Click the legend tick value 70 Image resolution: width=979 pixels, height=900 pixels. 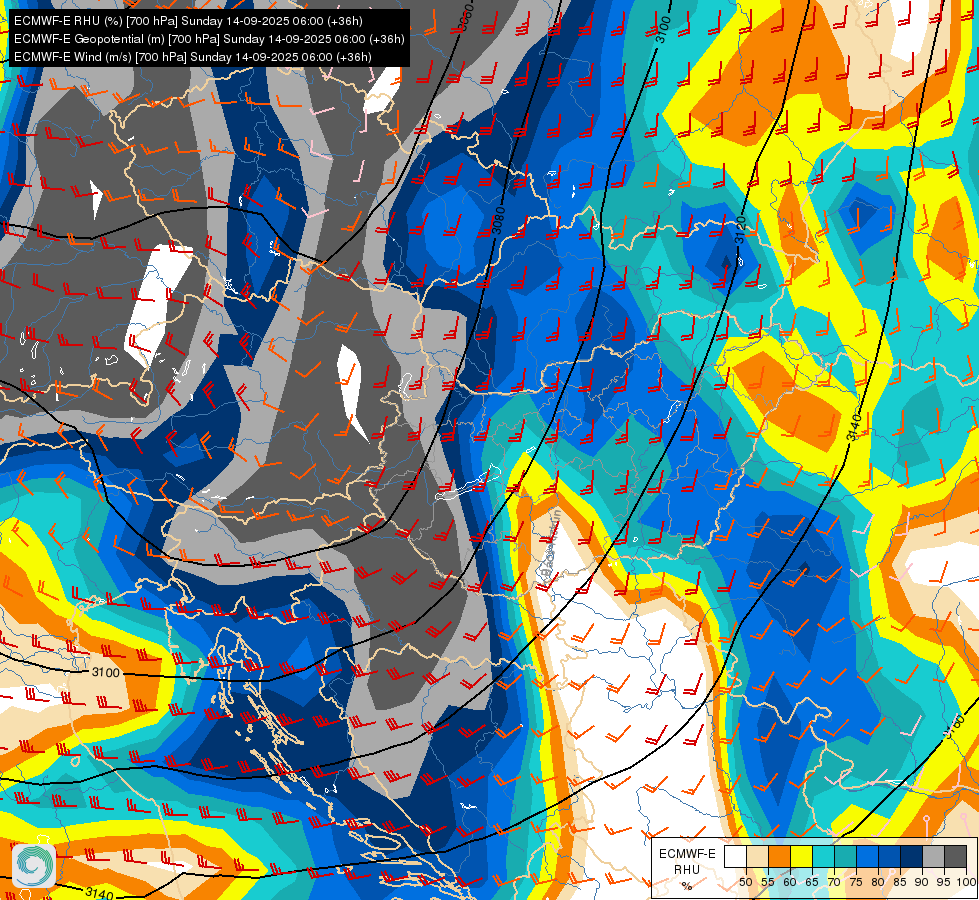pos(834,882)
